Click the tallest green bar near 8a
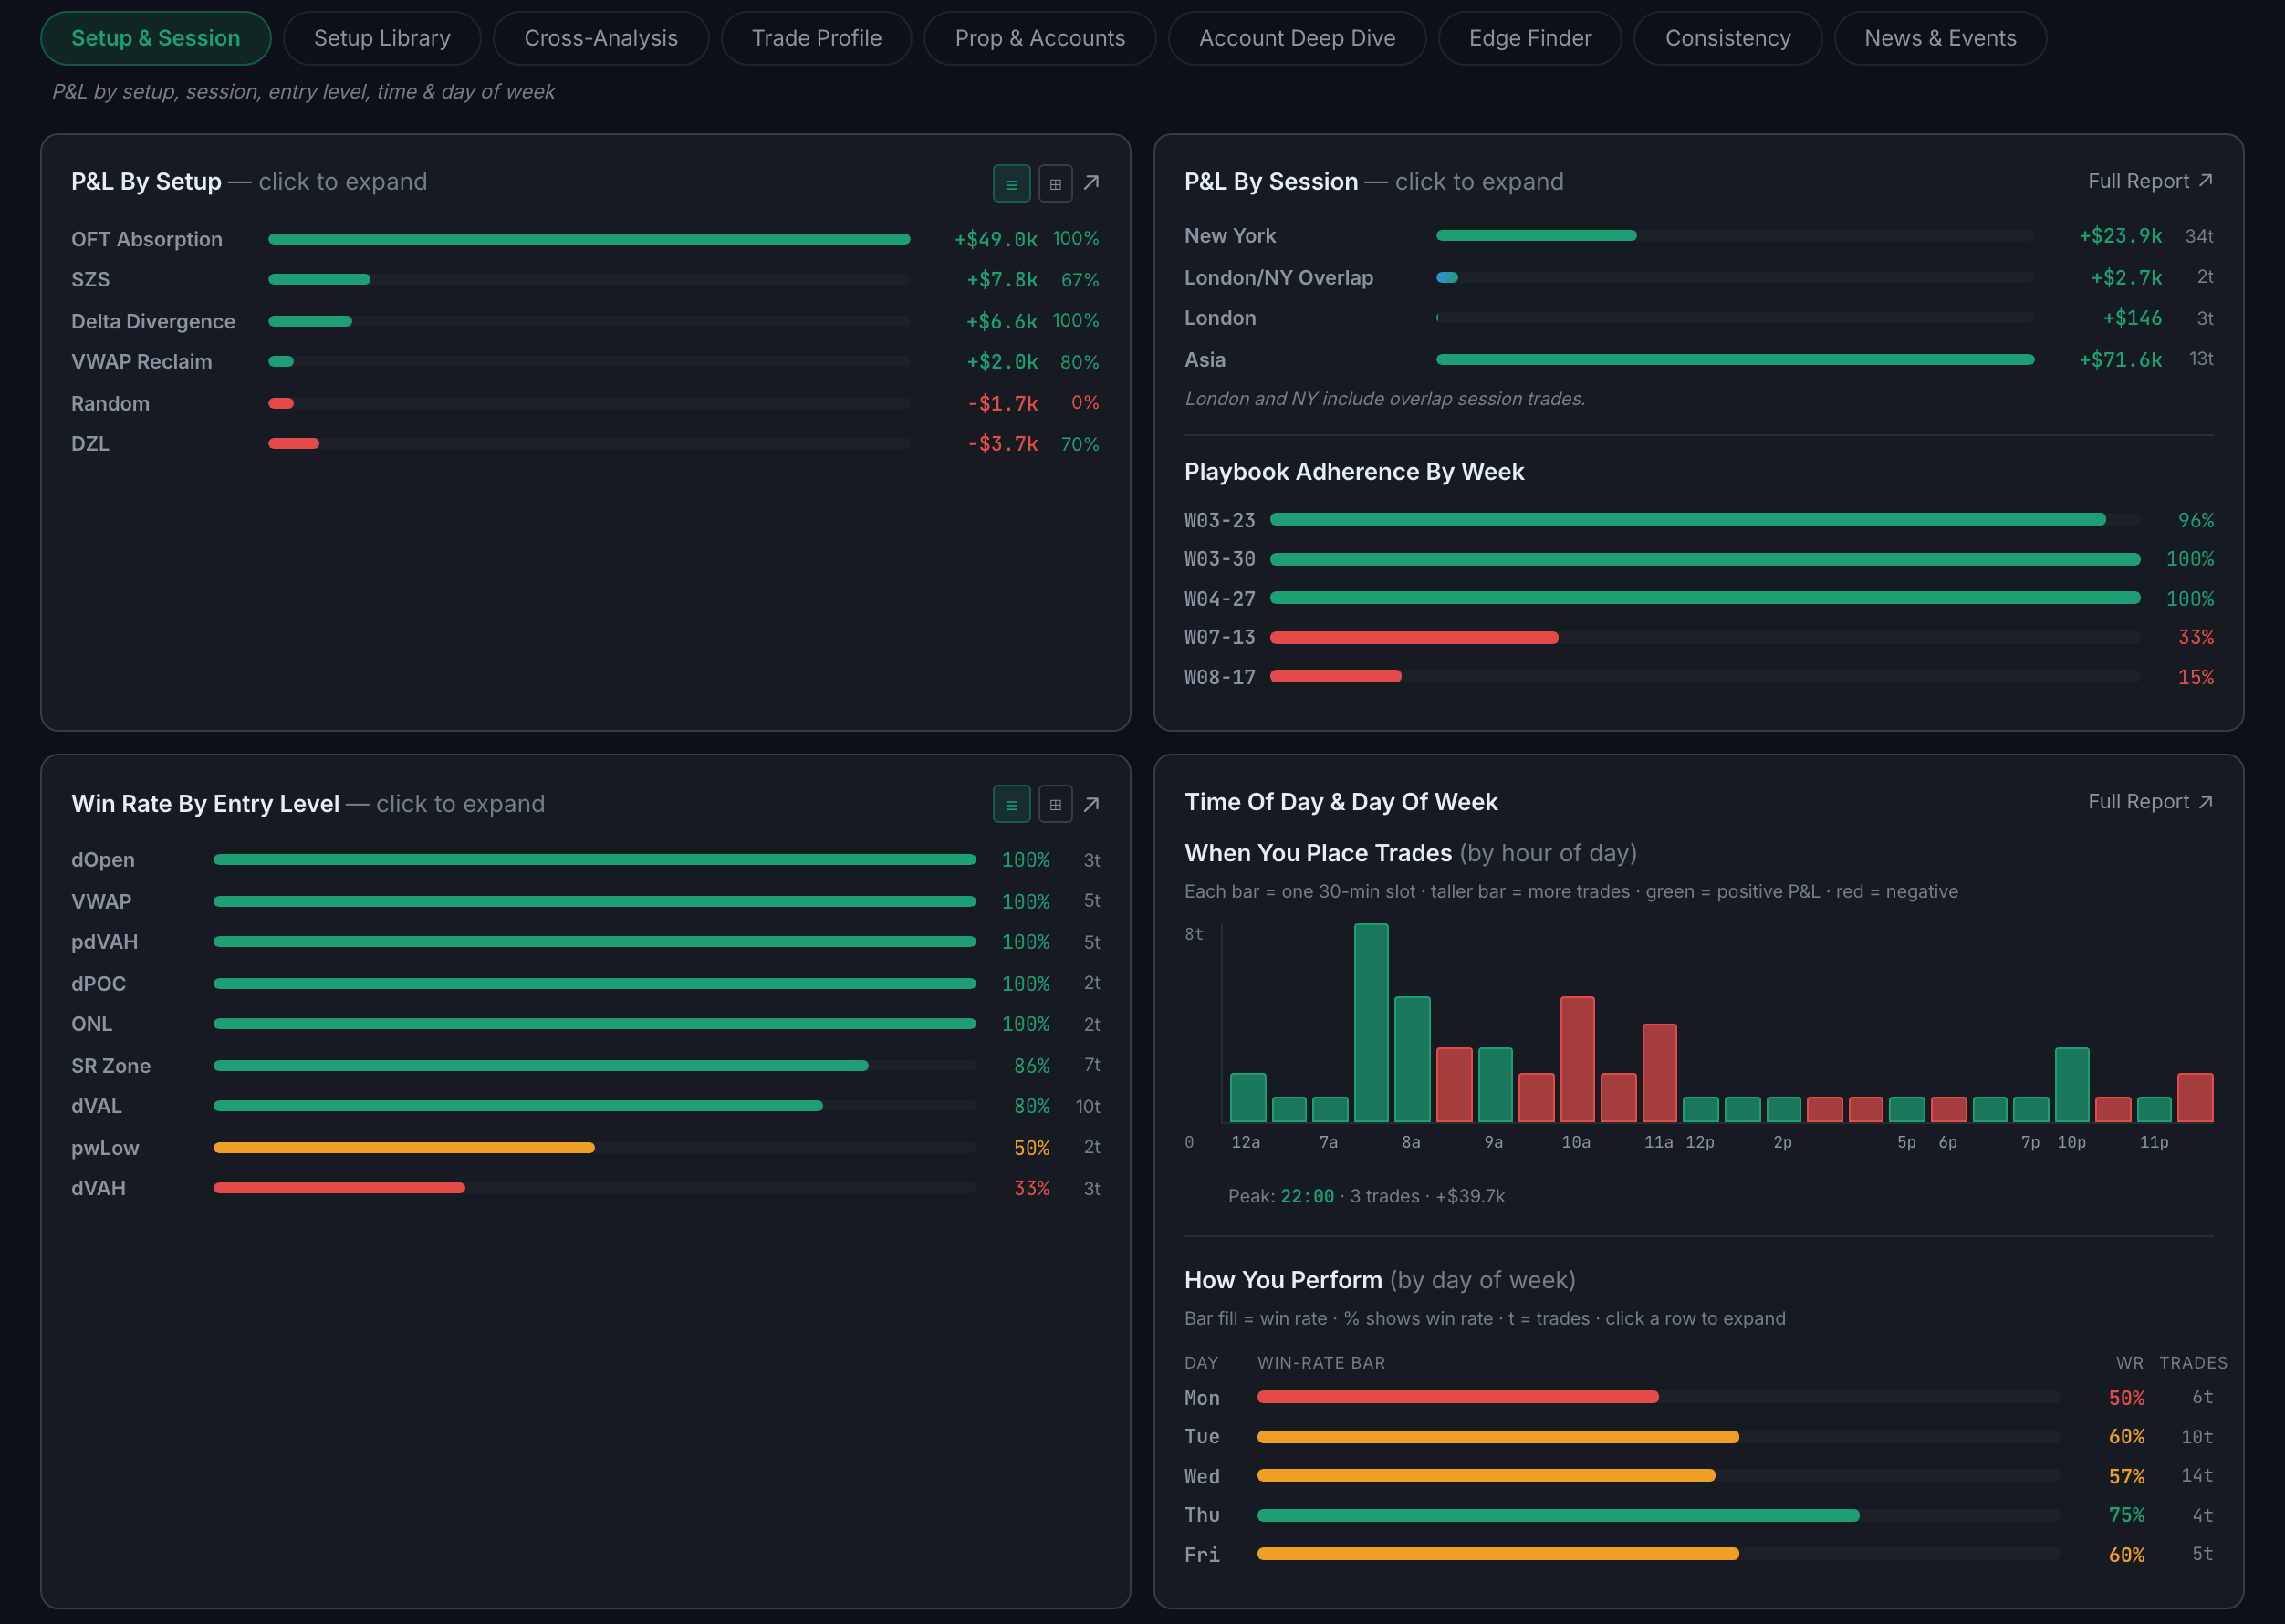 pos(1371,1022)
